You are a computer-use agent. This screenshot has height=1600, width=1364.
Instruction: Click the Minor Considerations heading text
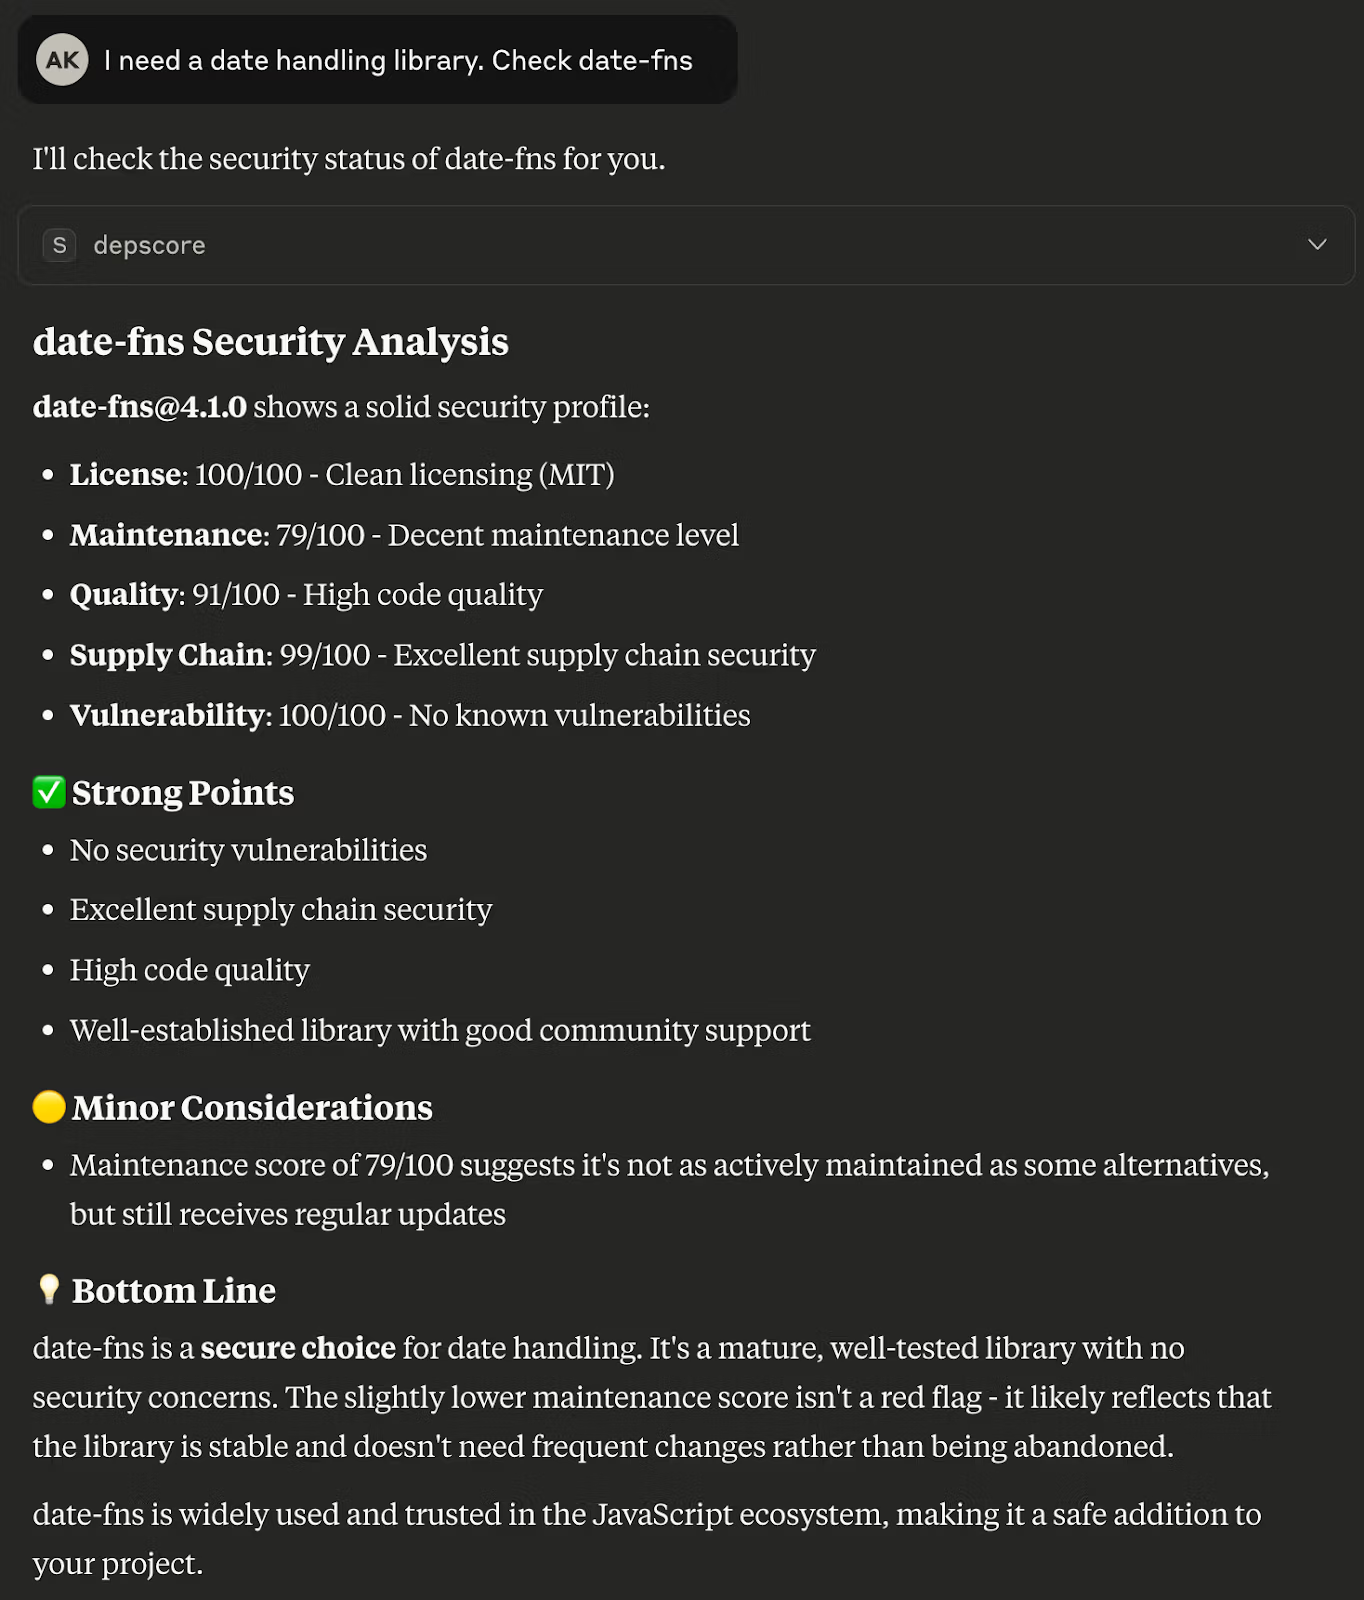pyautogui.click(x=252, y=1108)
